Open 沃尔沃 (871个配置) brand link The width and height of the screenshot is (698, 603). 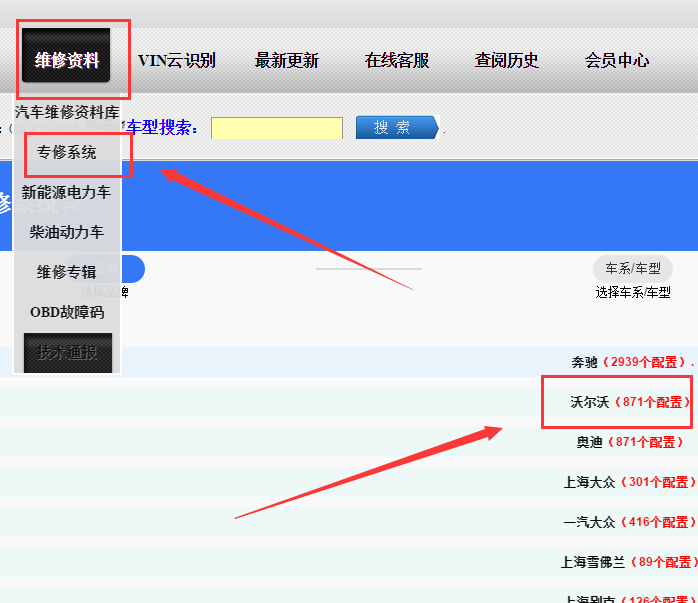pos(630,402)
